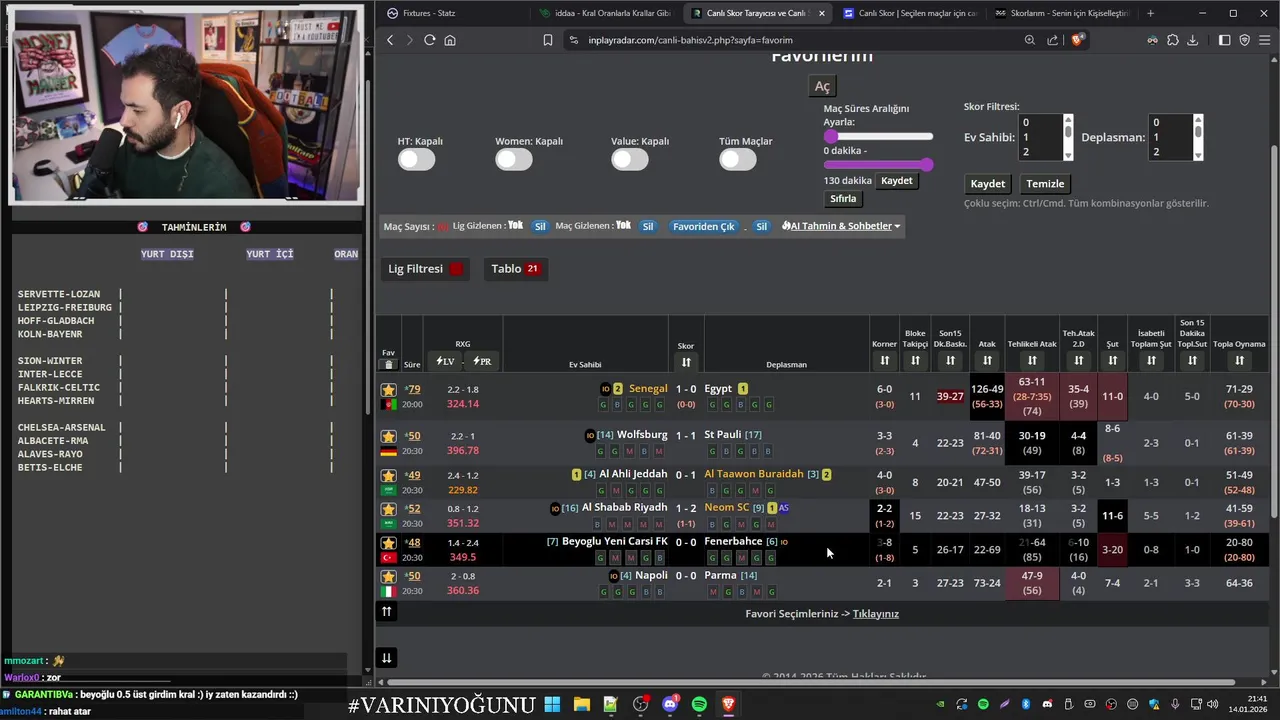This screenshot has height=720, width=1280.
Task: Toggle the HT: Kapalı switch
Action: pyautogui.click(x=416, y=159)
